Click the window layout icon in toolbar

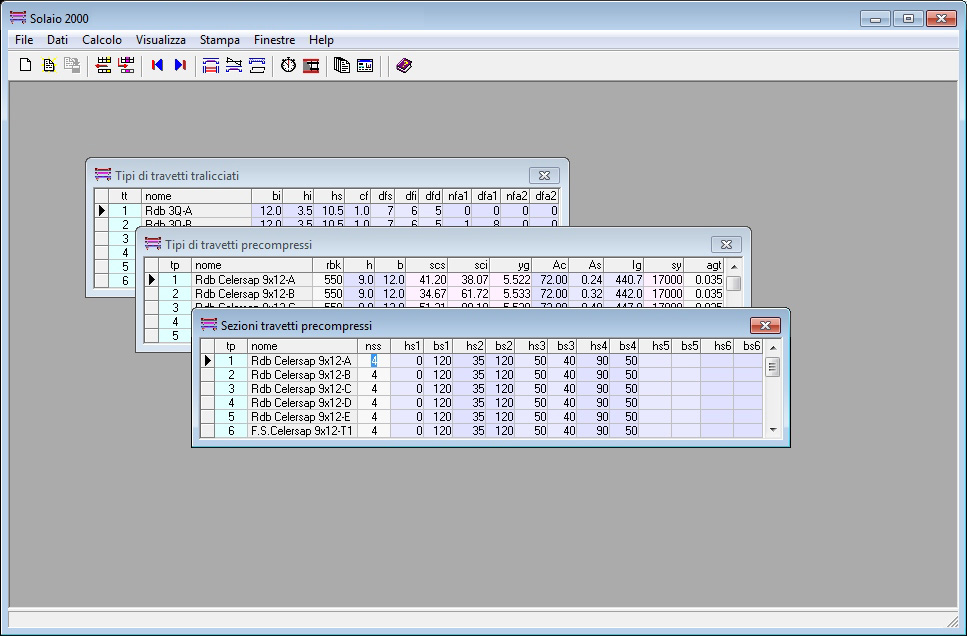(x=365, y=65)
